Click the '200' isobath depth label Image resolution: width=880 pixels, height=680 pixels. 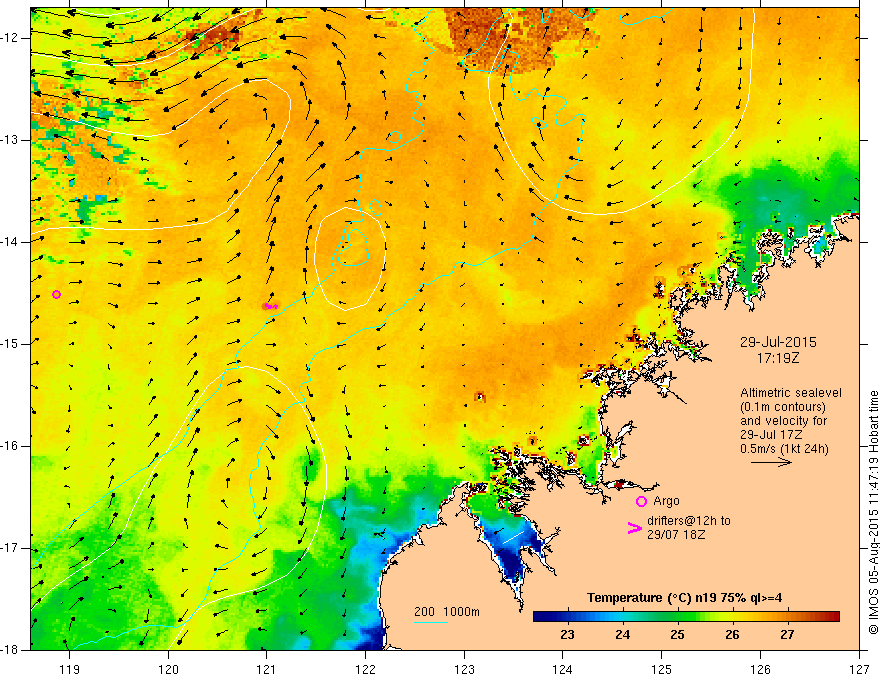tap(424, 612)
